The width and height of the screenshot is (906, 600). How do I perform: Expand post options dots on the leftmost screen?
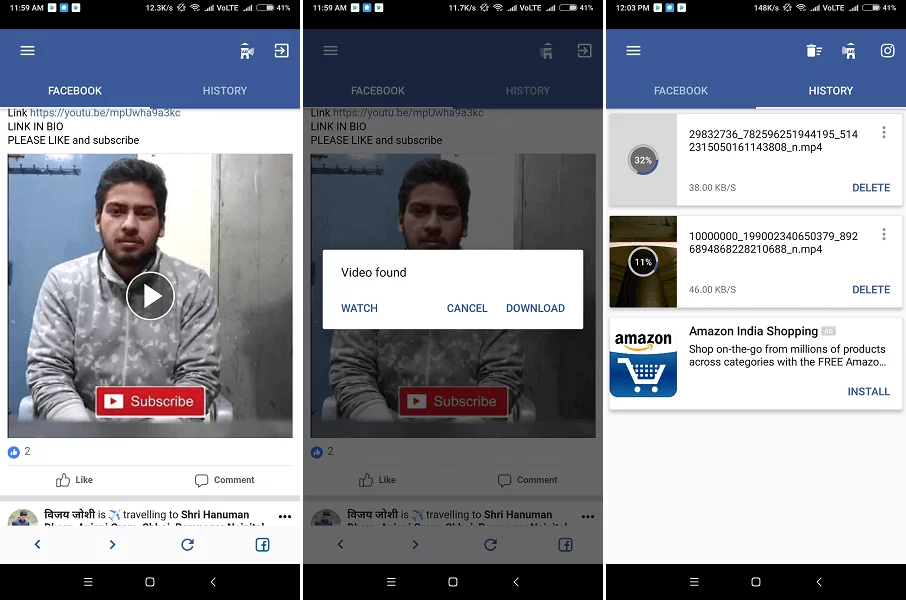[285, 516]
